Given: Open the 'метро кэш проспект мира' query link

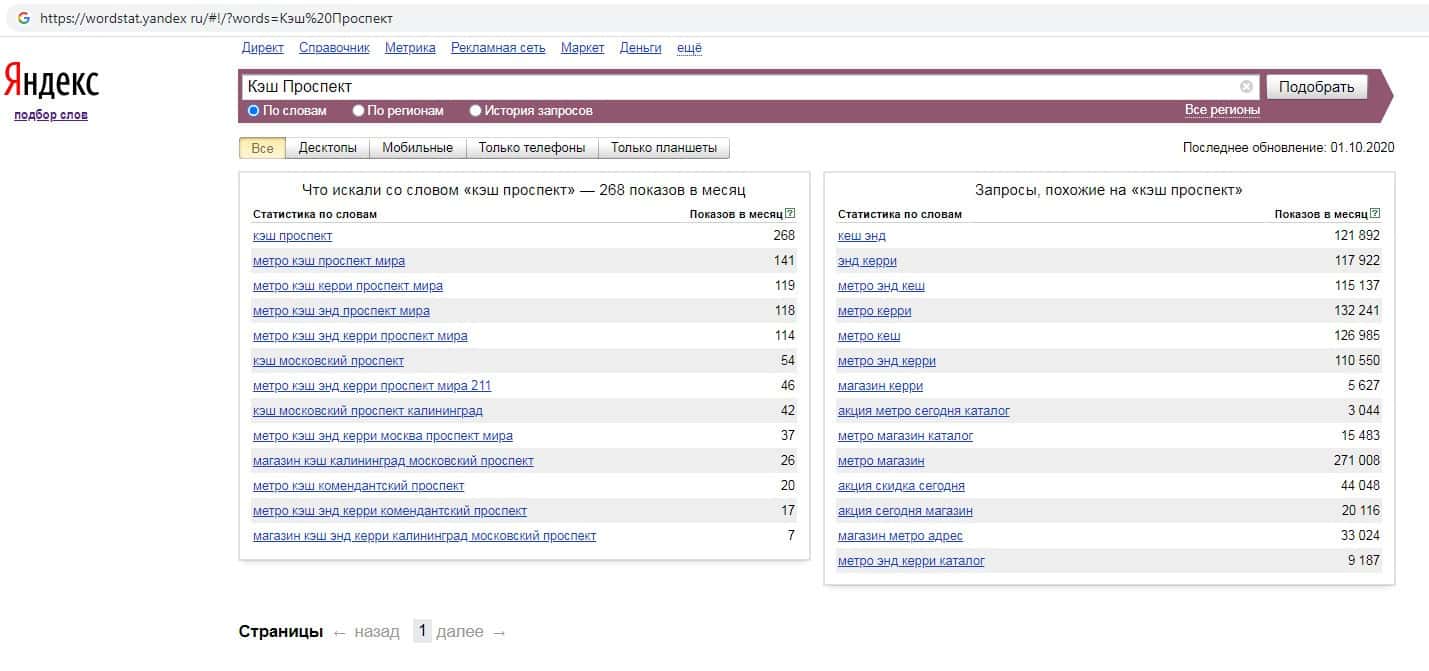Looking at the screenshot, I should (x=329, y=261).
